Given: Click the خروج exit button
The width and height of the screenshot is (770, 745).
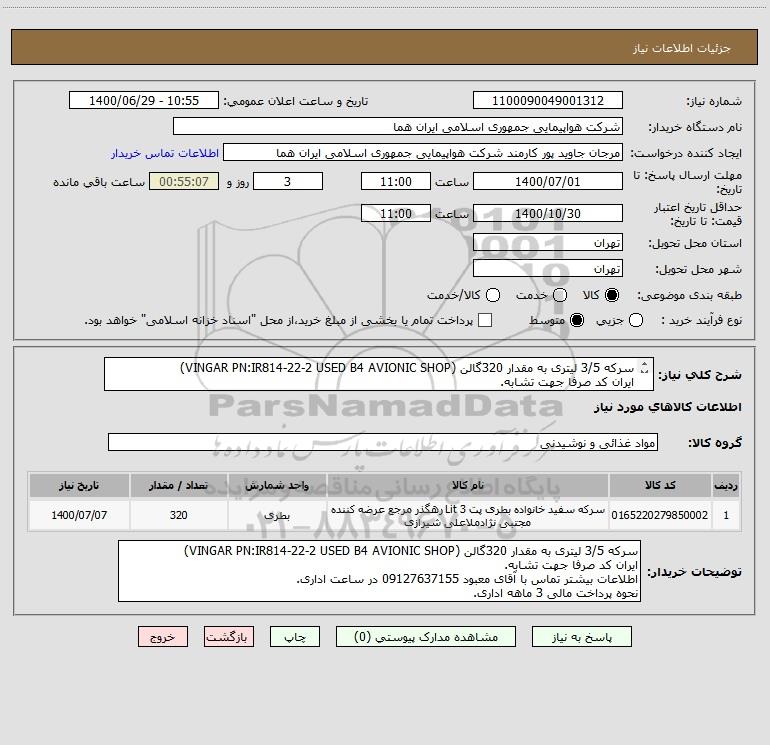Looking at the screenshot, I should (163, 637).
